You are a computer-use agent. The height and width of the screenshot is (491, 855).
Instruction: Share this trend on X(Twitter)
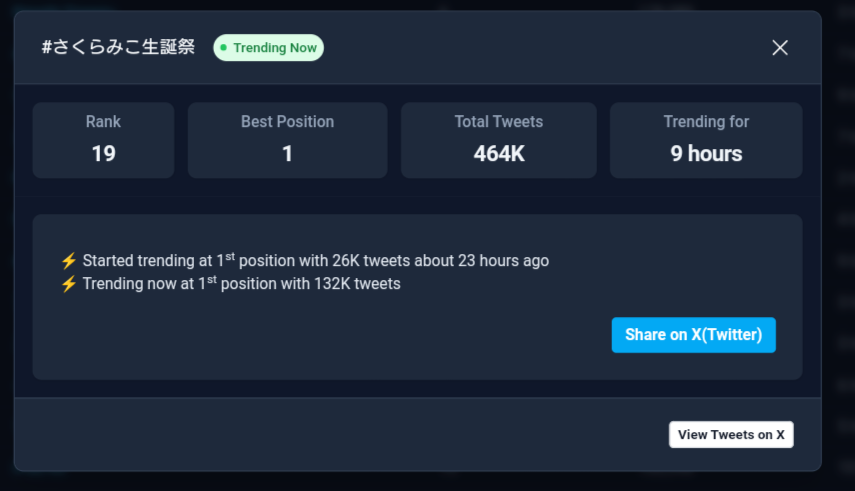693,335
